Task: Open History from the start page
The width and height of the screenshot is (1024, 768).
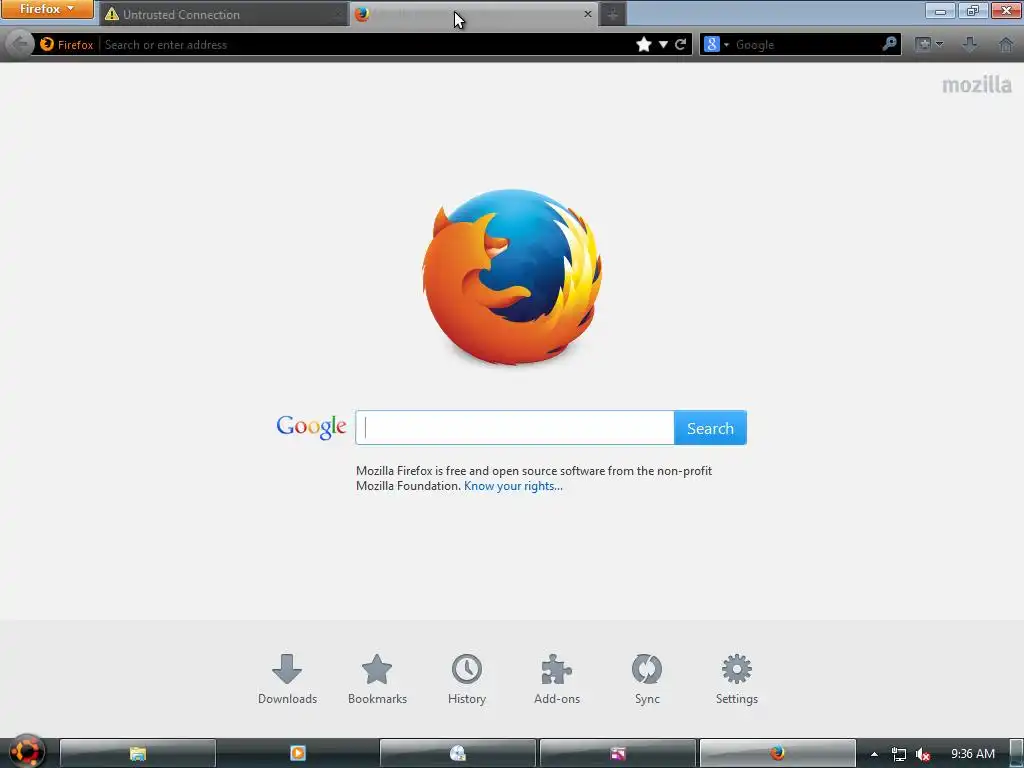Action: click(x=467, y=679)
